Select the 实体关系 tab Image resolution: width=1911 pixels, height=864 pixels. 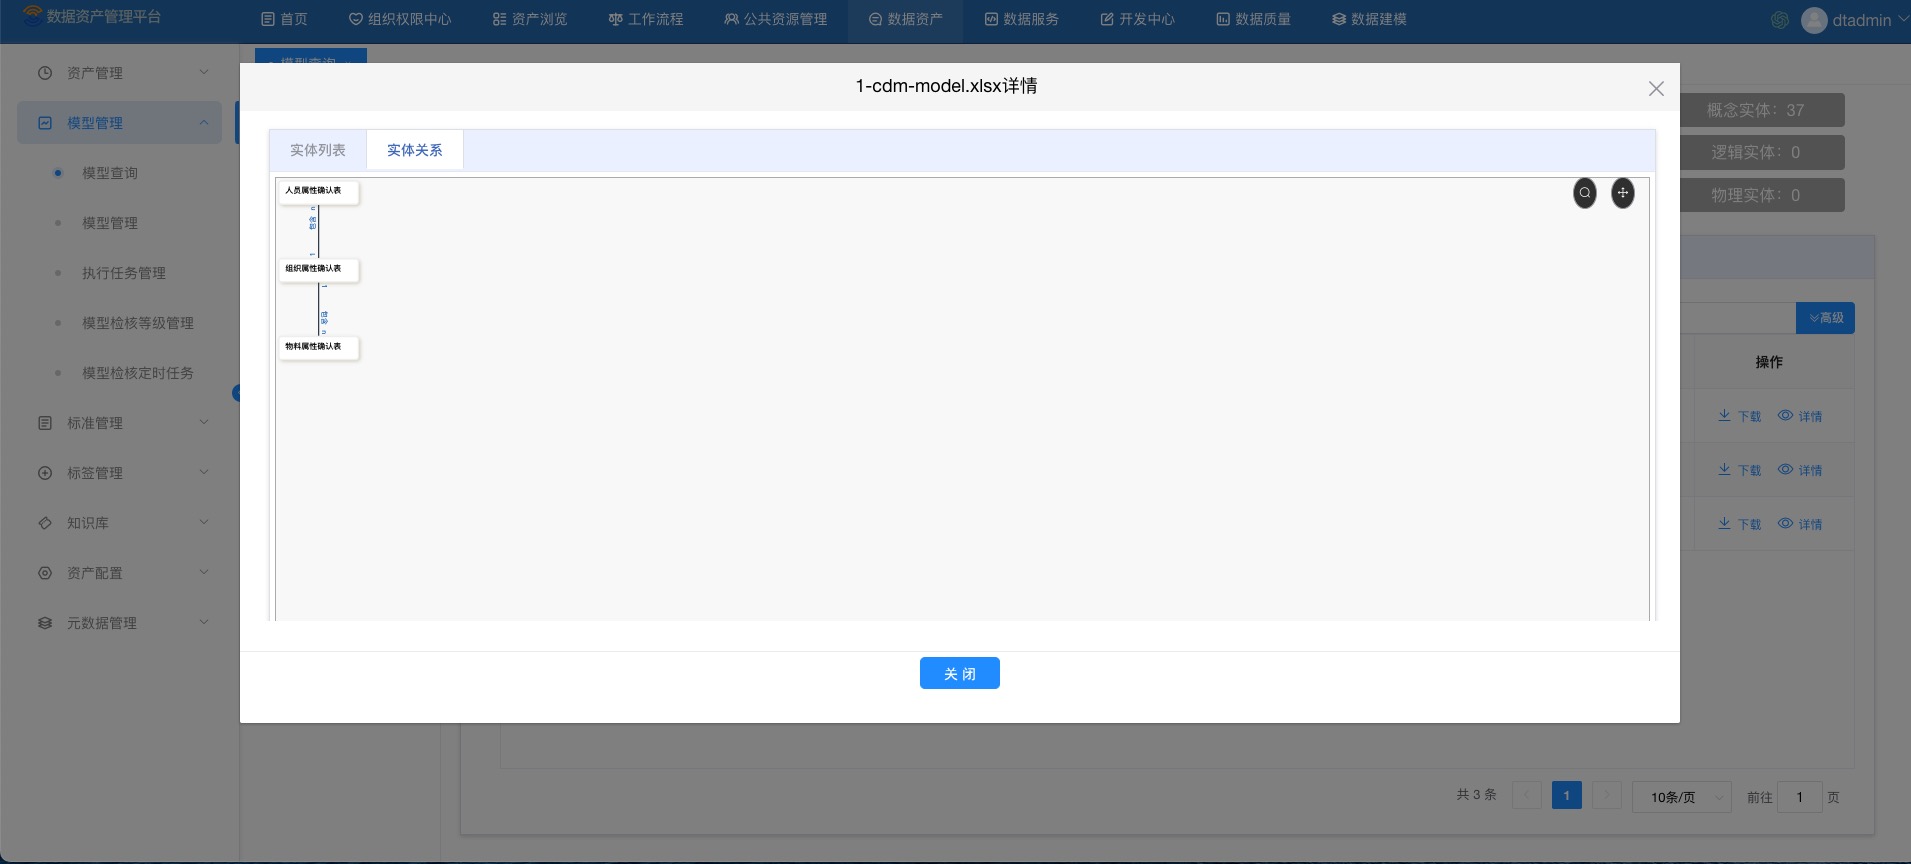(414, 150)
